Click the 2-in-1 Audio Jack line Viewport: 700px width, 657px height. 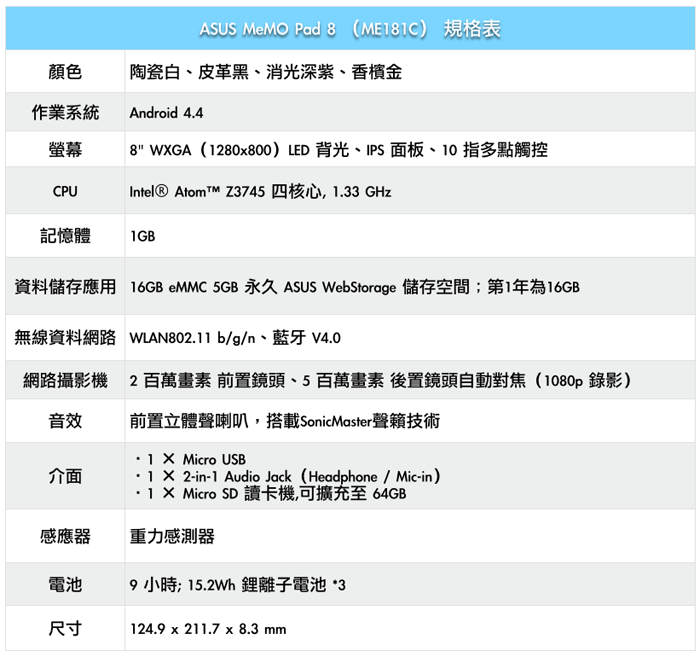coord(288,476)
